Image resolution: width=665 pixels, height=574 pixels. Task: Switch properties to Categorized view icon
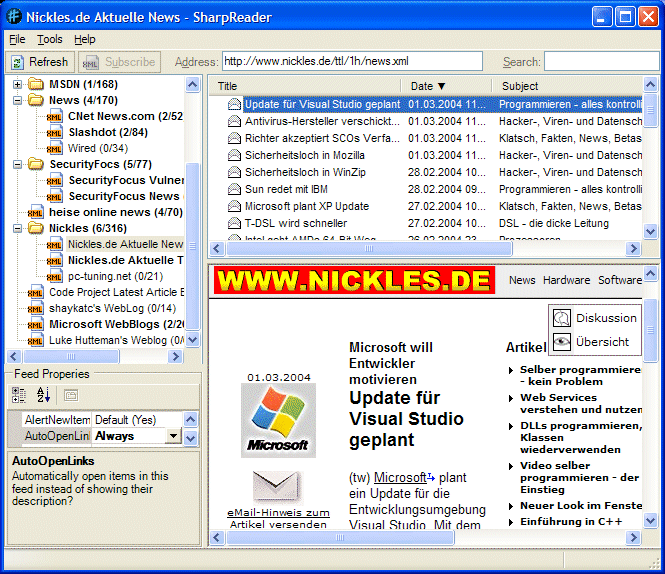tap(19, 395)
